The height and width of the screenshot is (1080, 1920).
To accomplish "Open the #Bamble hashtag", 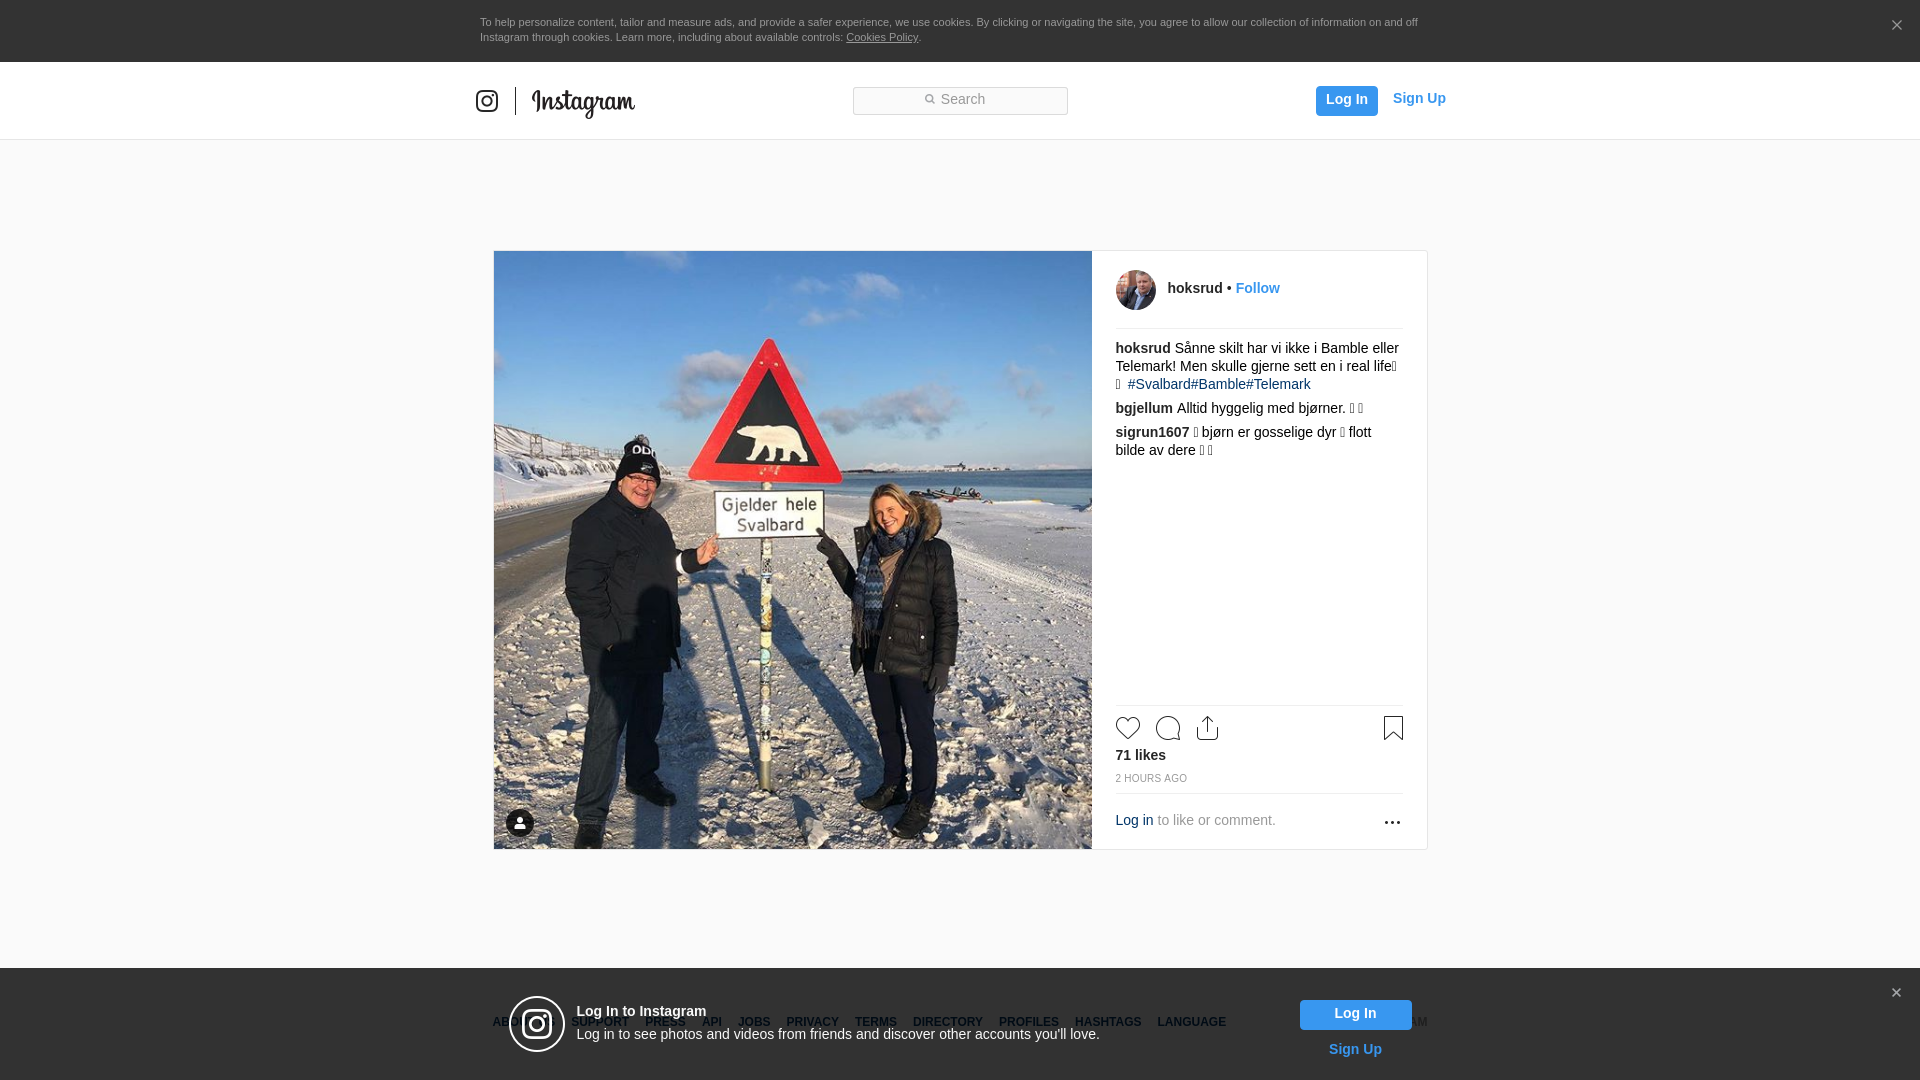I will click(x=1218, y=384).
